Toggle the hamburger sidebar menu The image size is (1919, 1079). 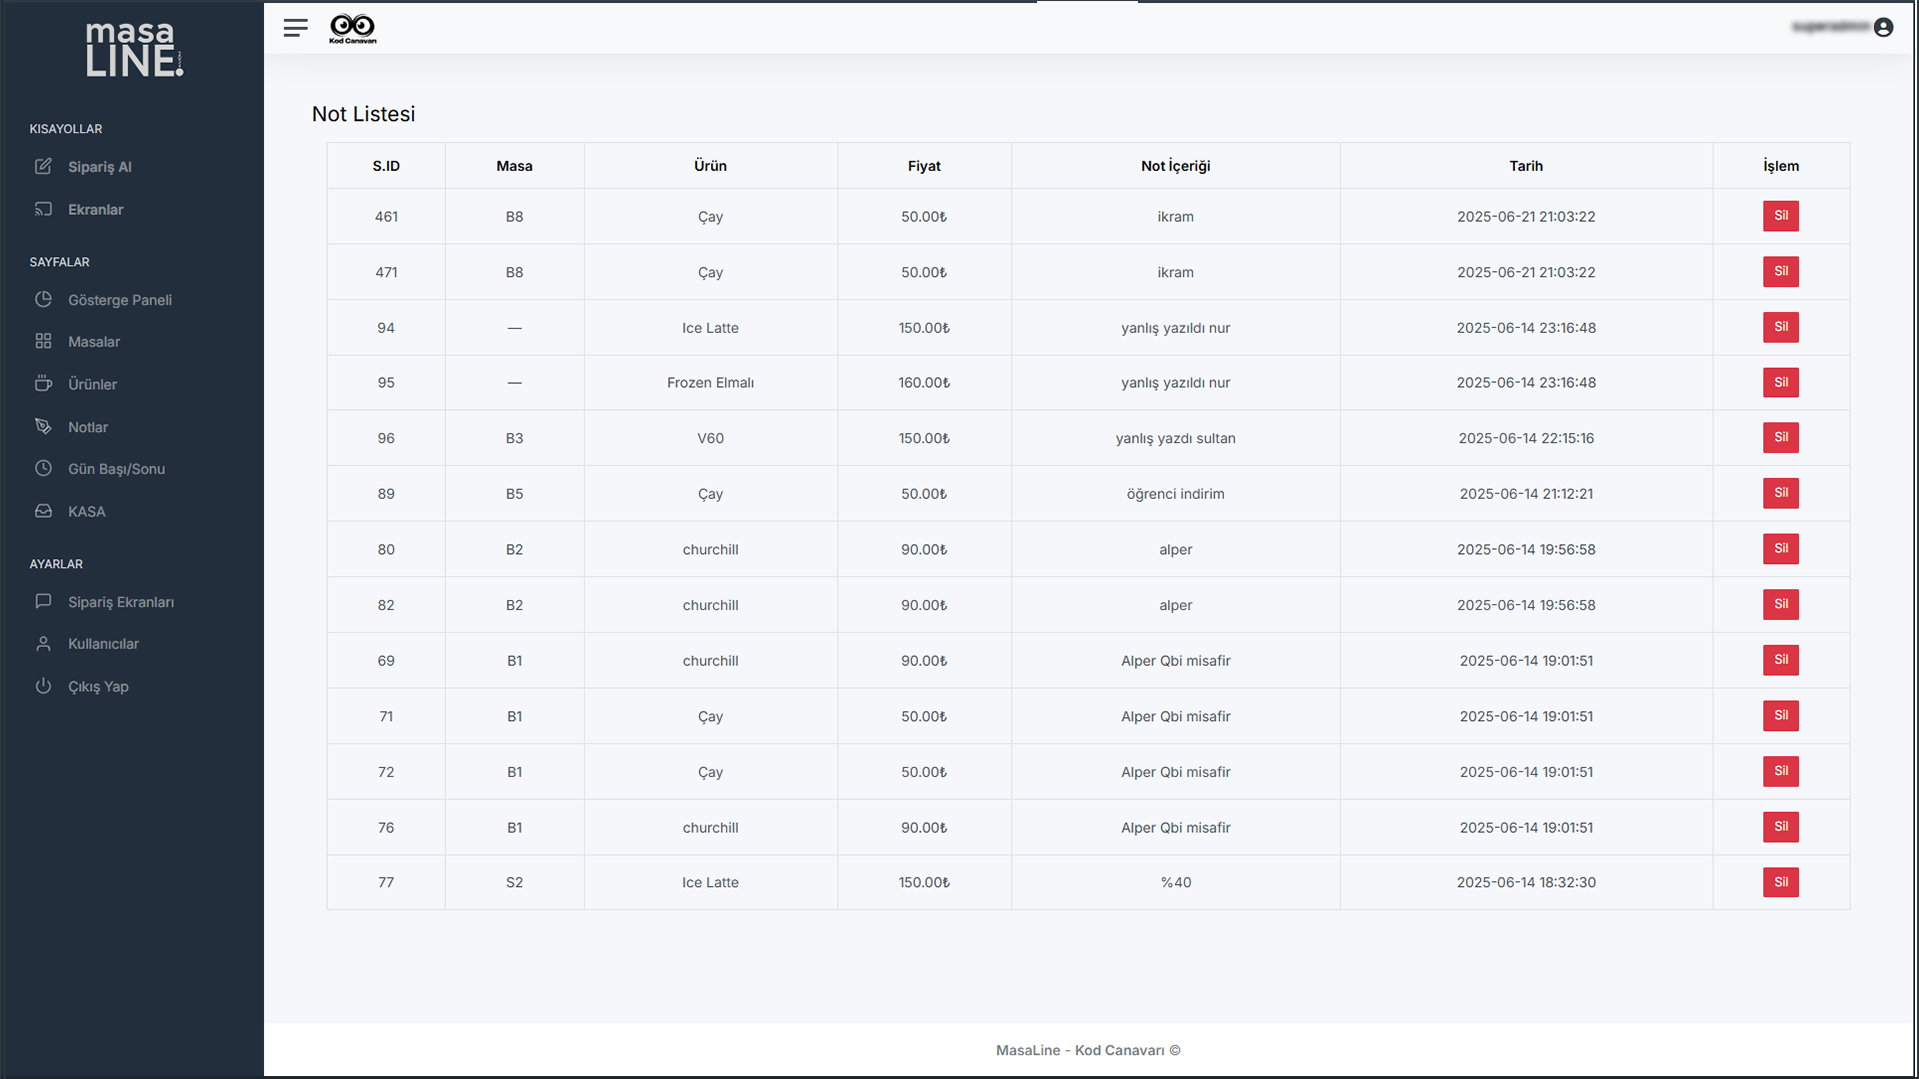click(295, 28)
